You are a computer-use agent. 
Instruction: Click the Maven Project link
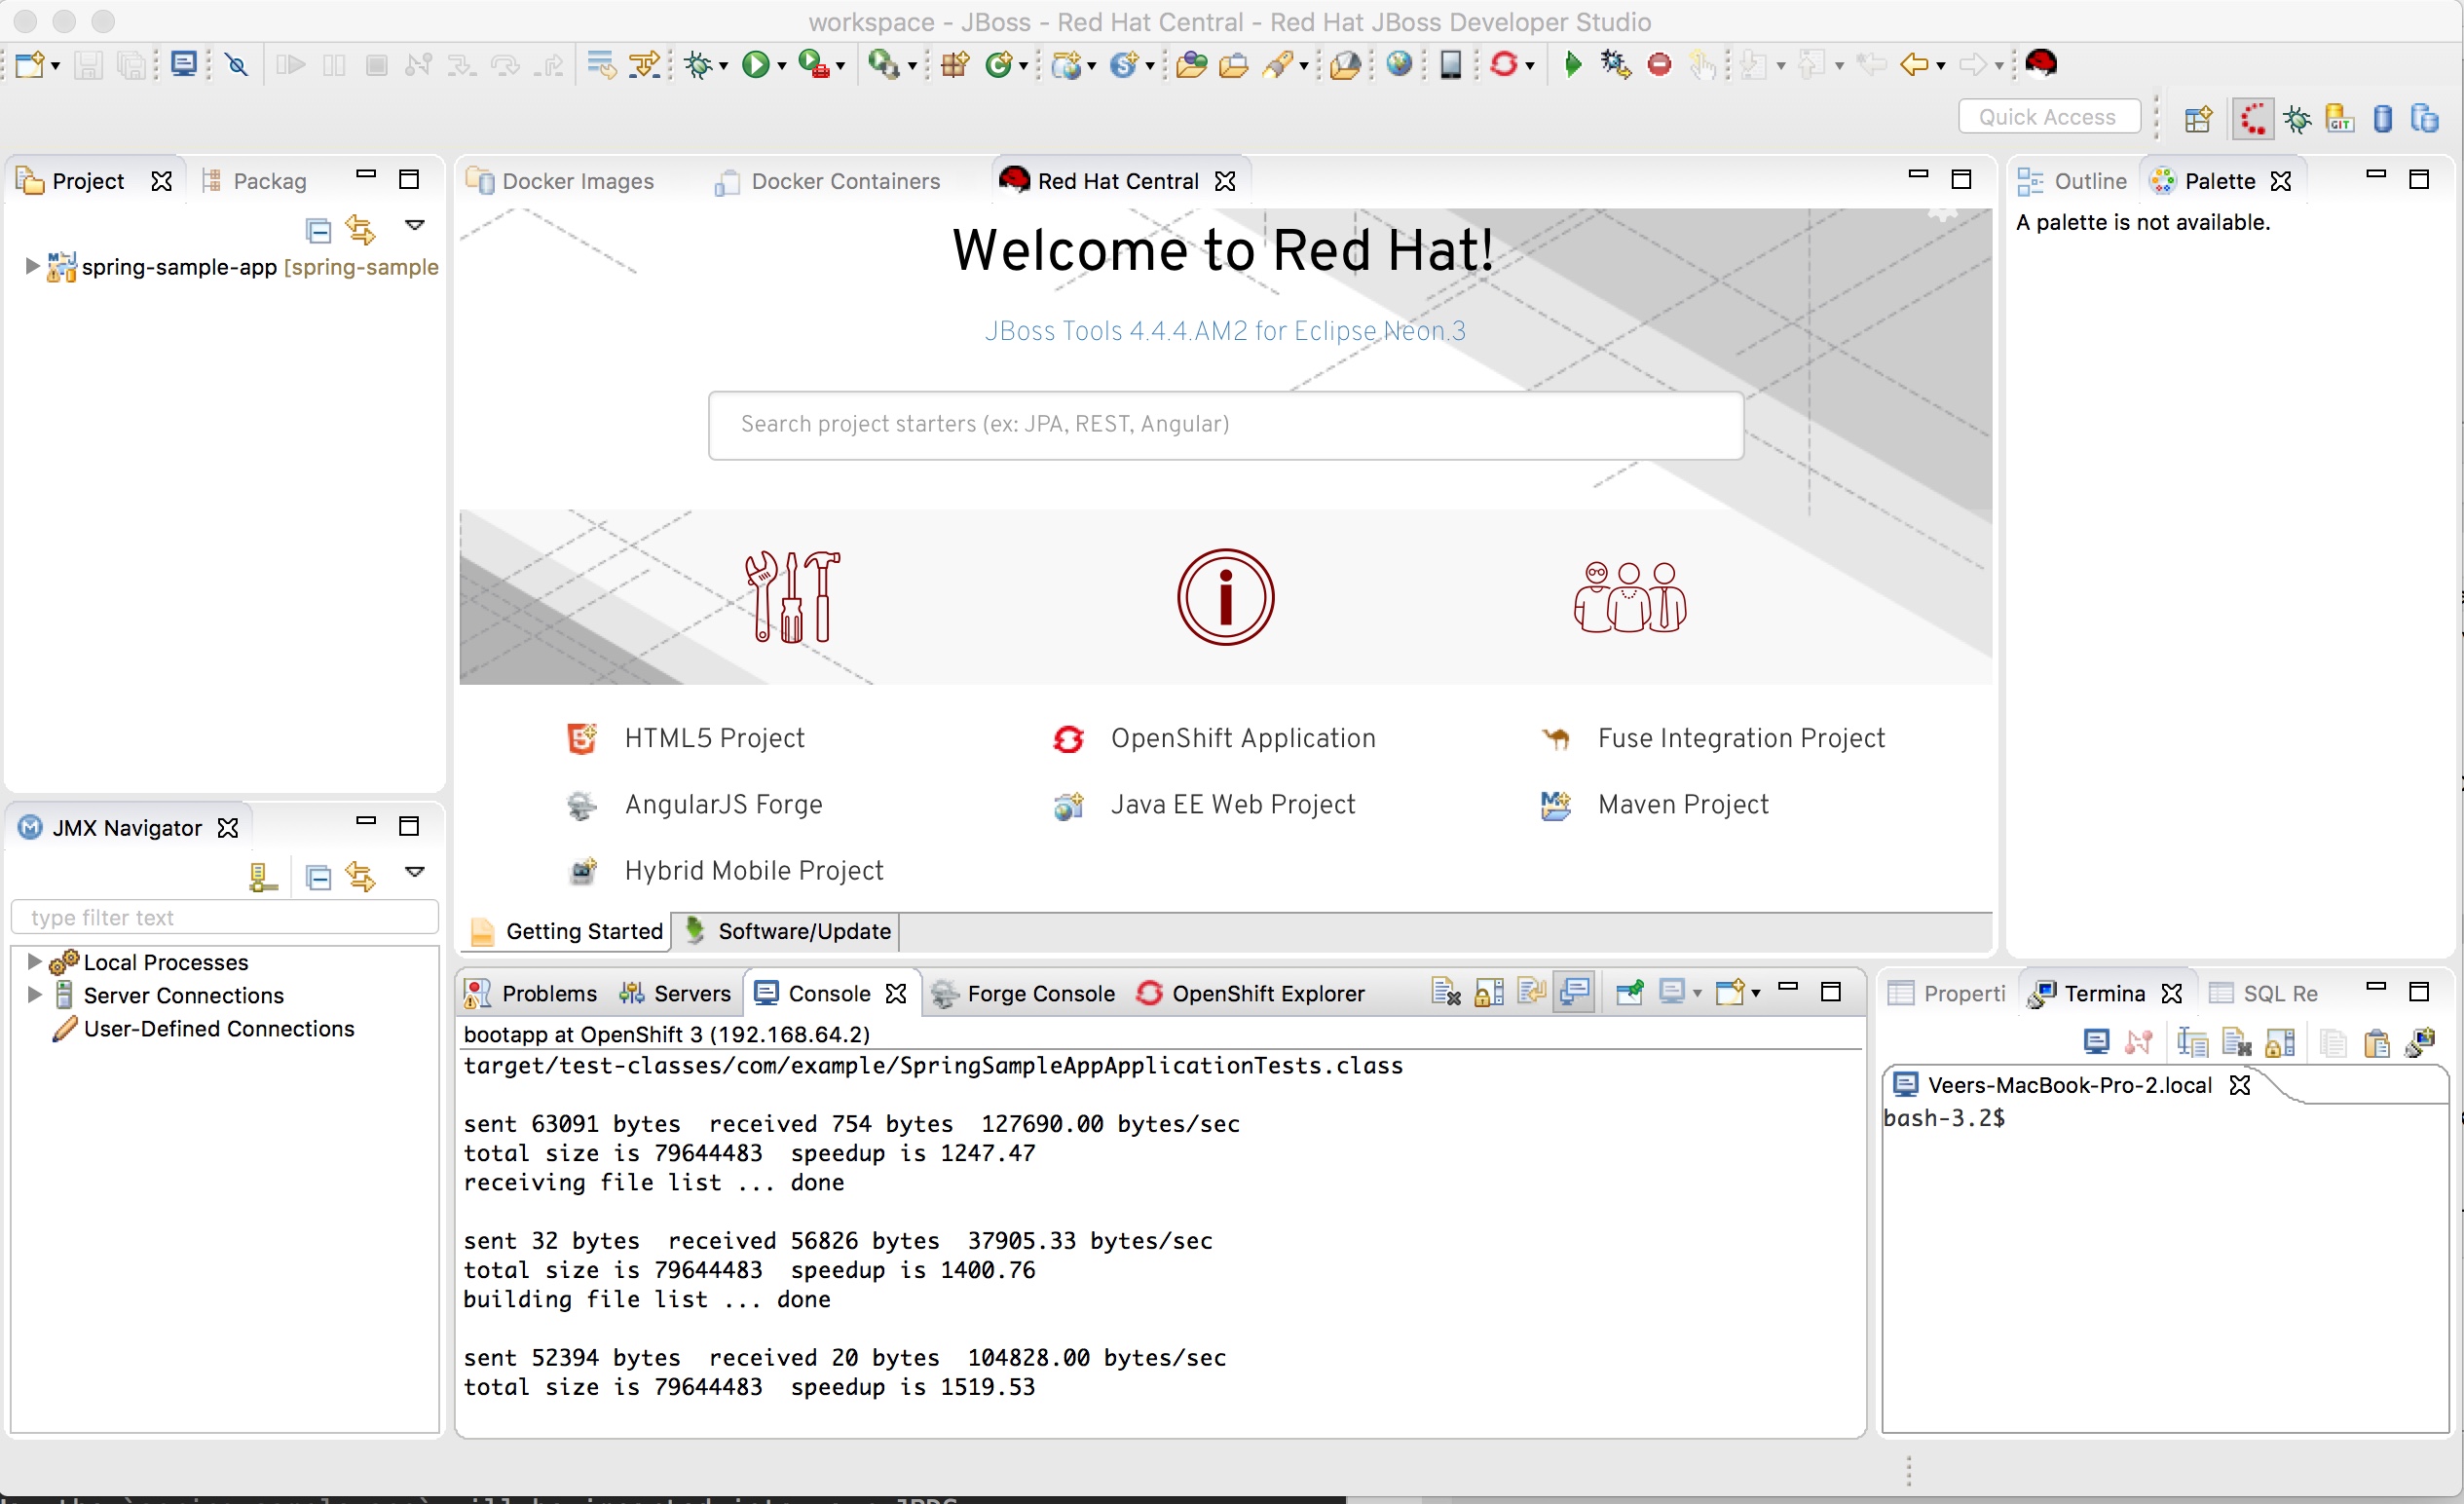point(1683,805)
